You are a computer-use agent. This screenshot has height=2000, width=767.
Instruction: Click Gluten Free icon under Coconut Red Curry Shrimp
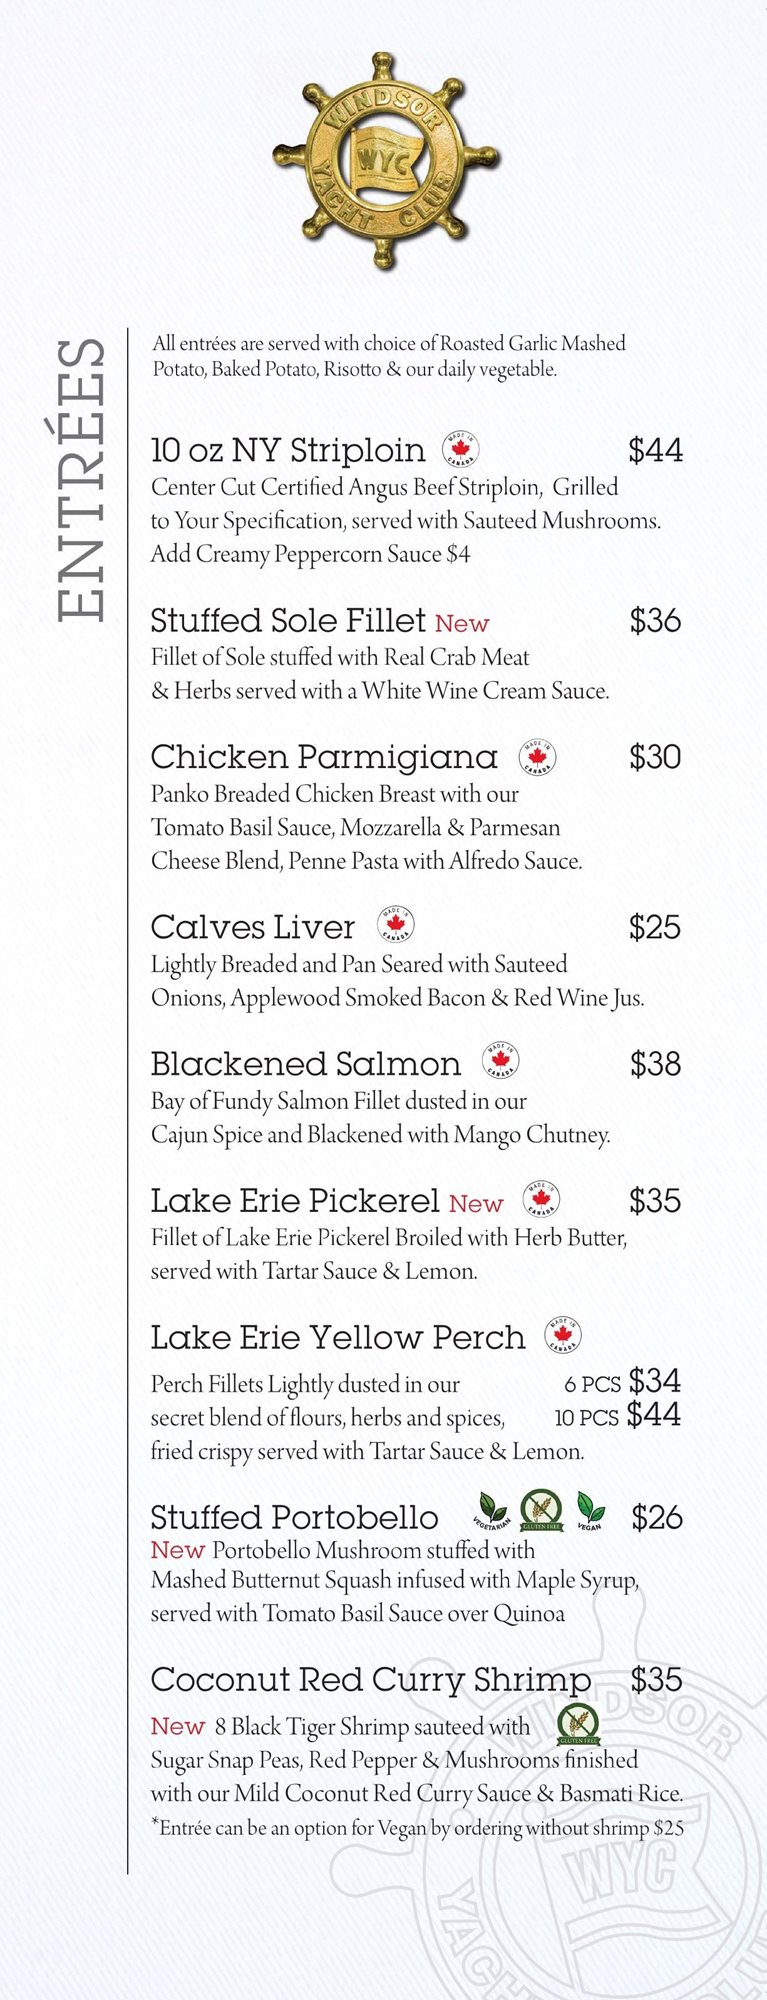tap(578, 1724)
